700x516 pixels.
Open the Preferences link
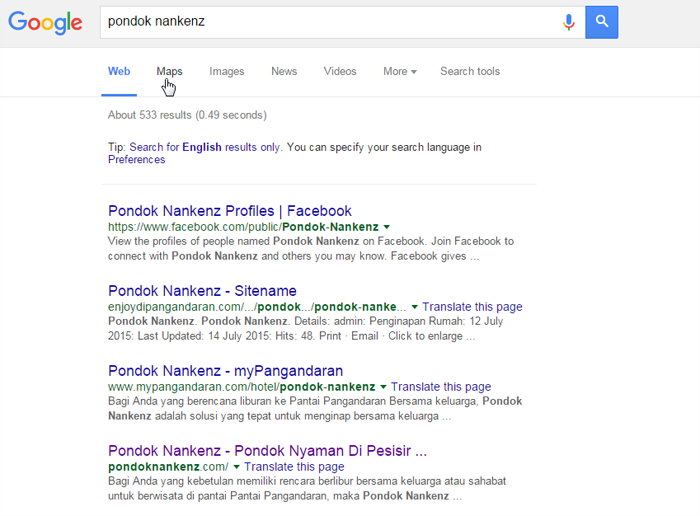tap(137, 160)
